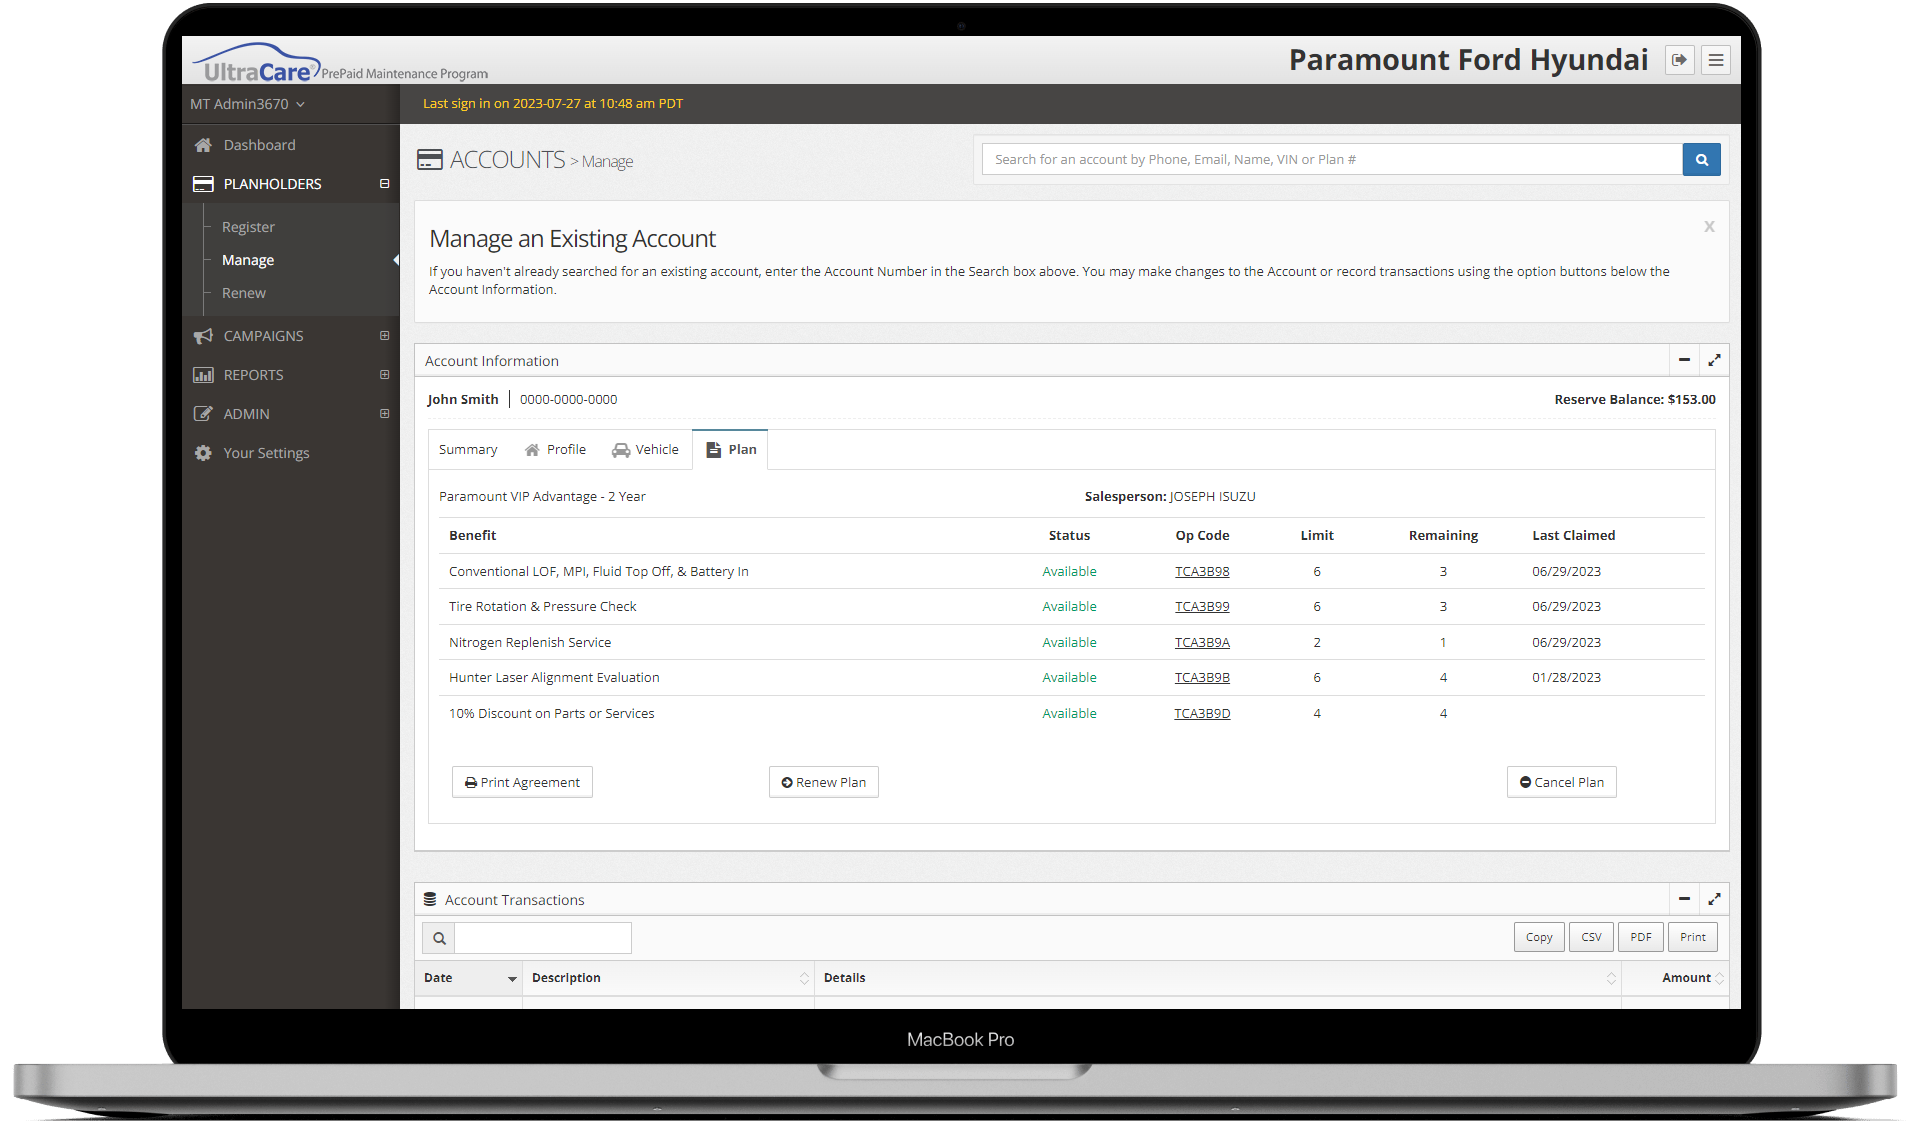This screenshot has width=1920, height=1122.
Task: Select Manage in the sidebar
Action: click(x=248, y=260)
